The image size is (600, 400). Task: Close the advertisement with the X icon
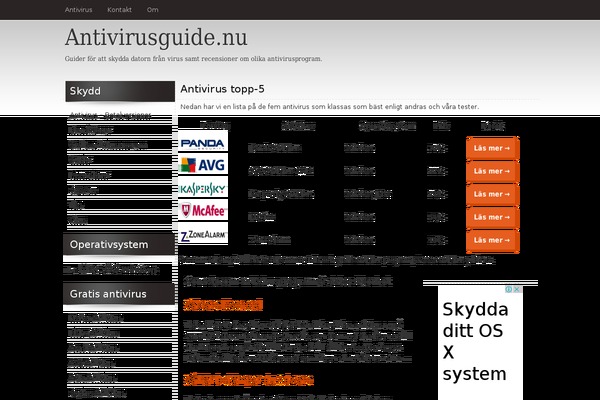[x=516, y=289]
